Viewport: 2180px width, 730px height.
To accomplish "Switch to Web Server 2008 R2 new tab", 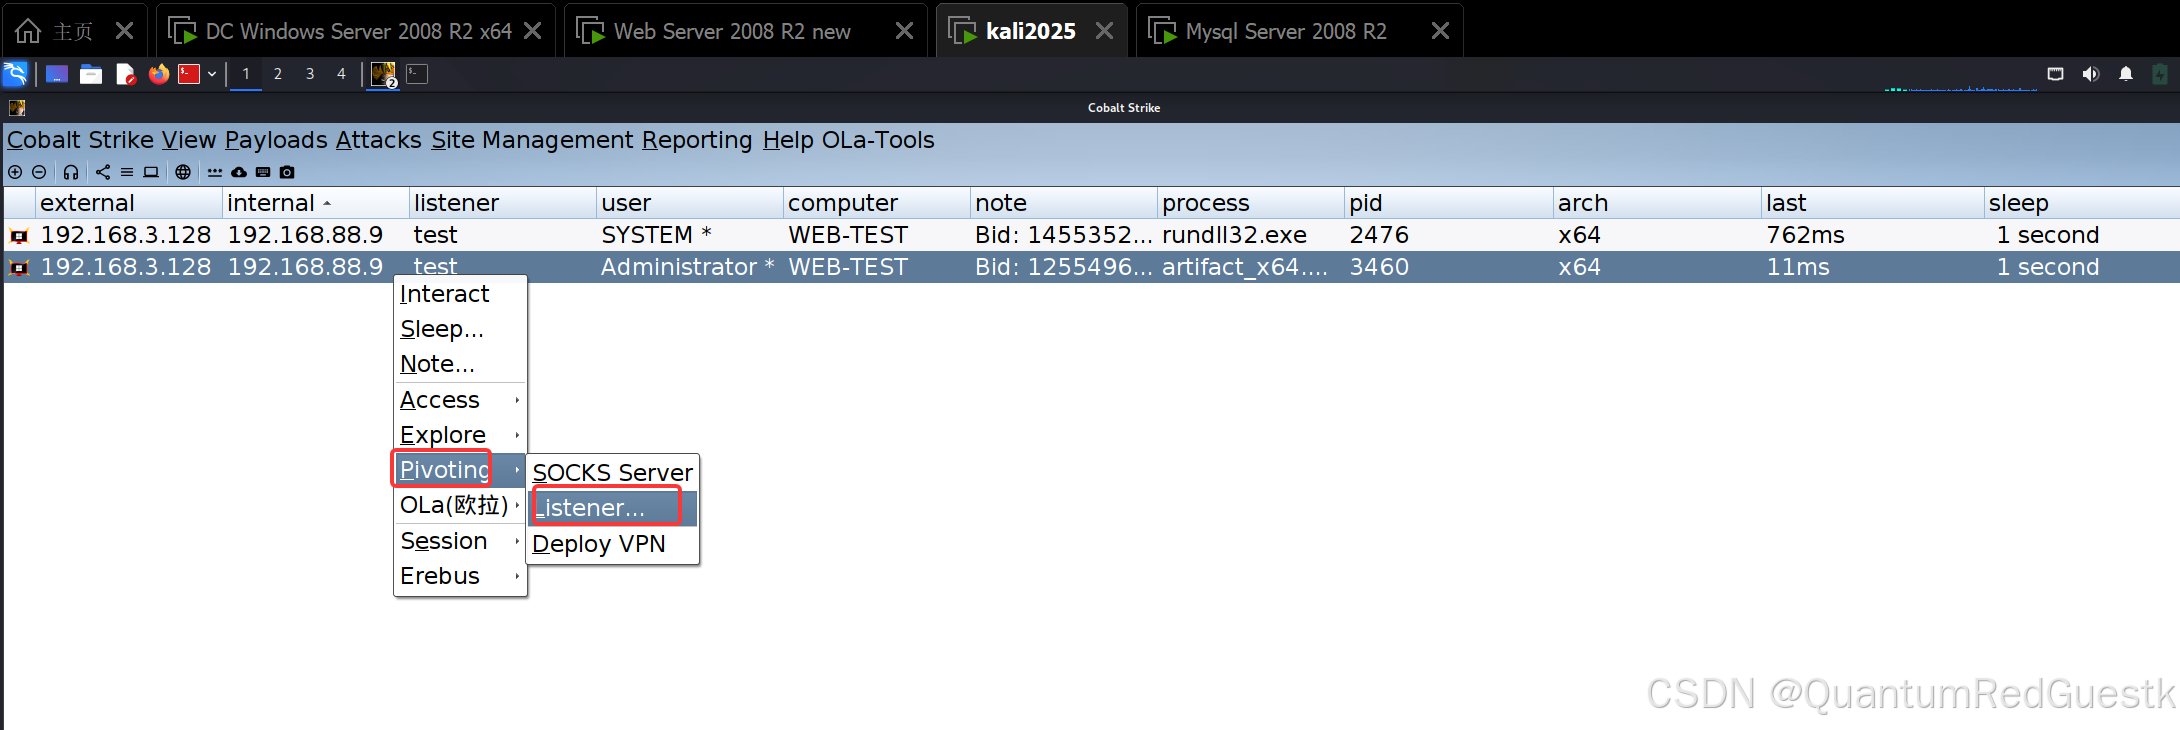I will [x=745, y=31].
